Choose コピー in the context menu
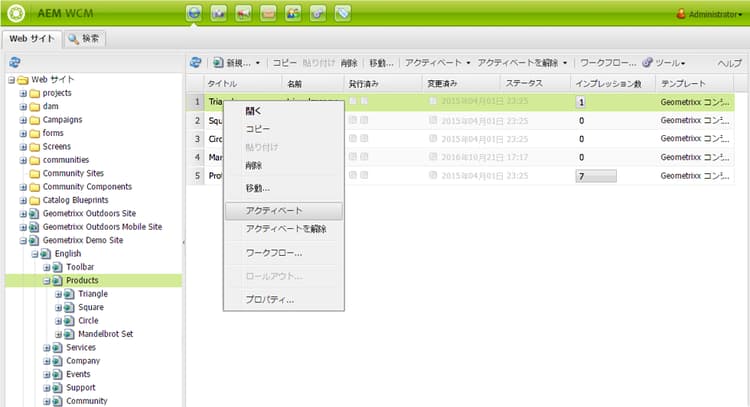Screen dimensions: 750x407 [284, 129]
